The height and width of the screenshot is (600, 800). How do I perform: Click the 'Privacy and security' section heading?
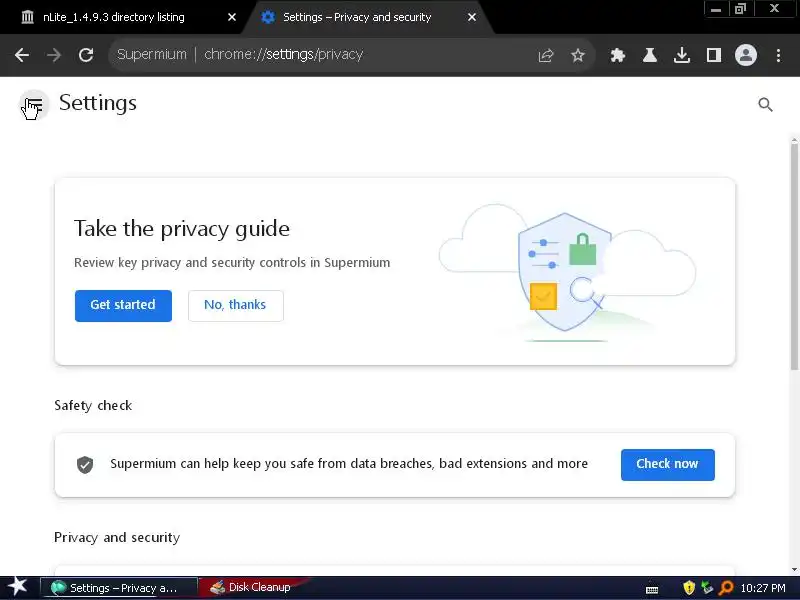click(x=117, y=538)
